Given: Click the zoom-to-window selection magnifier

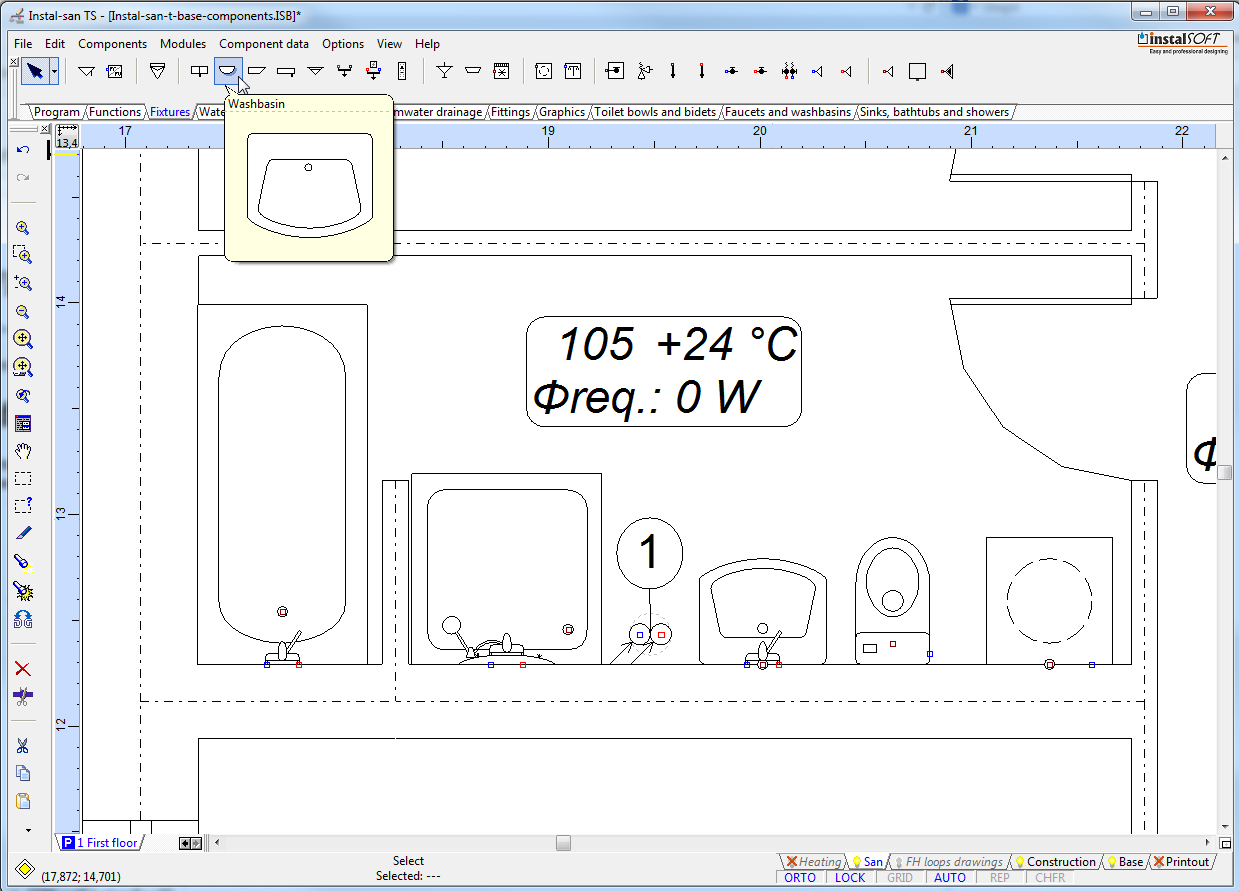Looking at the screenshot, I should [x=23, y=255].
